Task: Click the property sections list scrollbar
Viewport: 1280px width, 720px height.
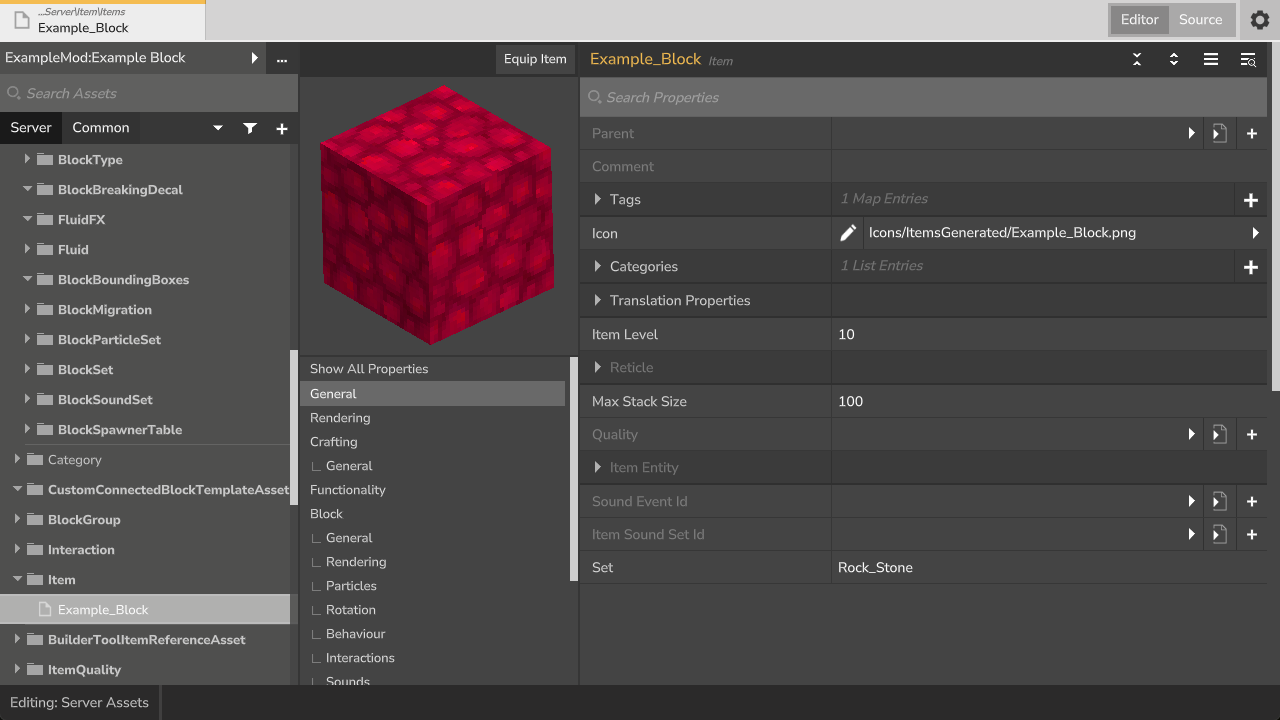Action: pos(573,469)
